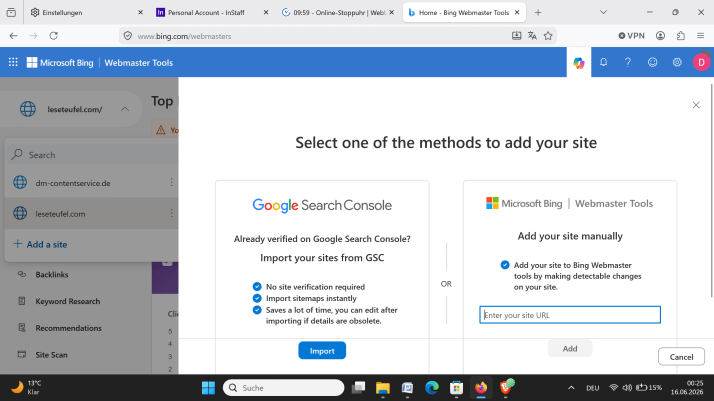
Task: Click the site security shield icon
Action: [128, 36]
